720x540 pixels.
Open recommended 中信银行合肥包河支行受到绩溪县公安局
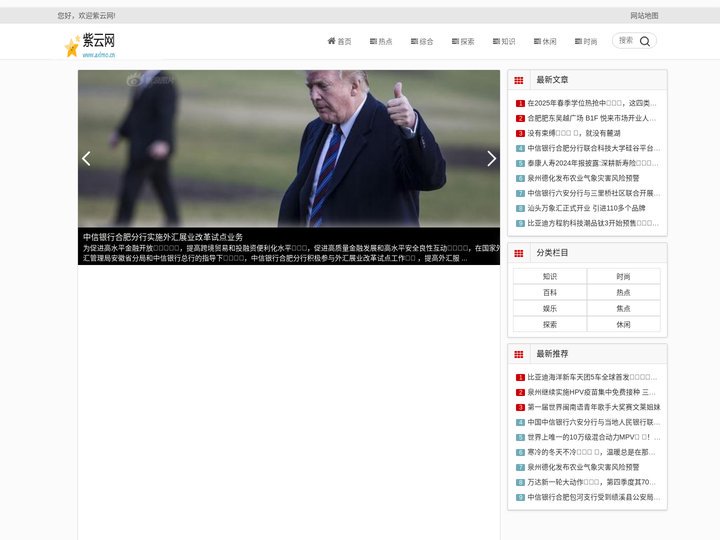(594, 497)
